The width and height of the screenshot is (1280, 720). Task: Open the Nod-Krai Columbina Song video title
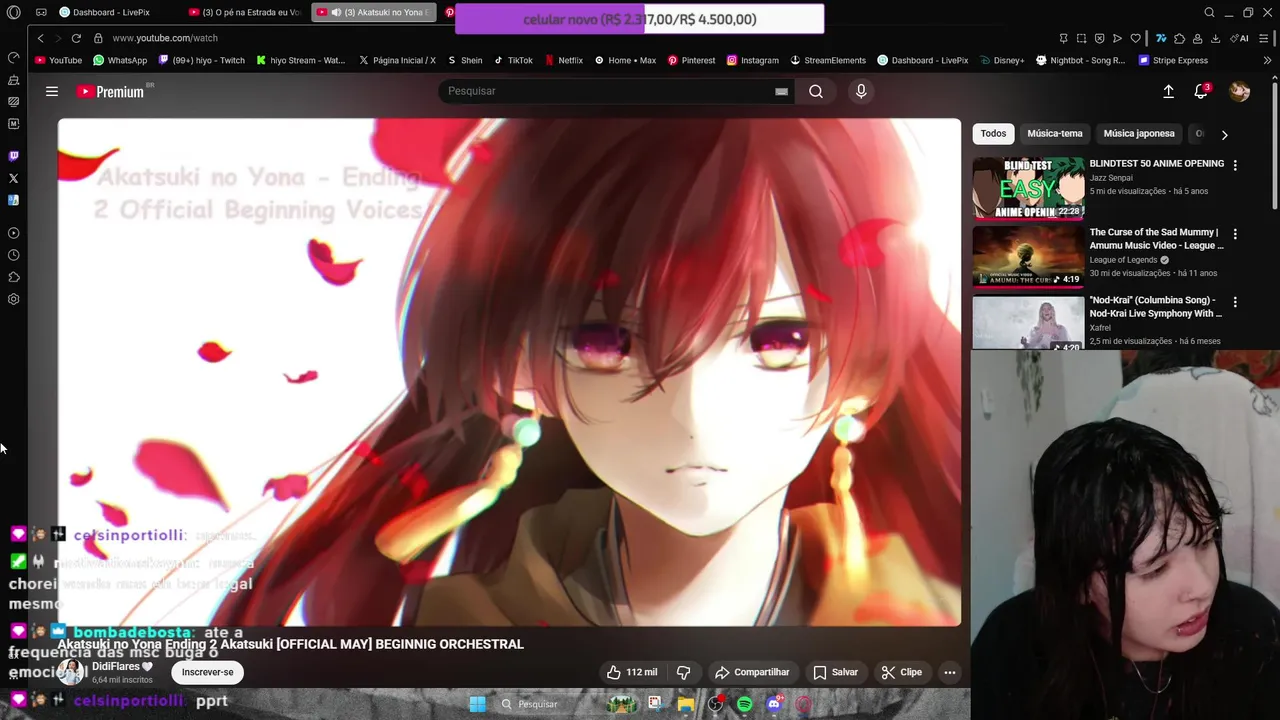coord(1155,306)
